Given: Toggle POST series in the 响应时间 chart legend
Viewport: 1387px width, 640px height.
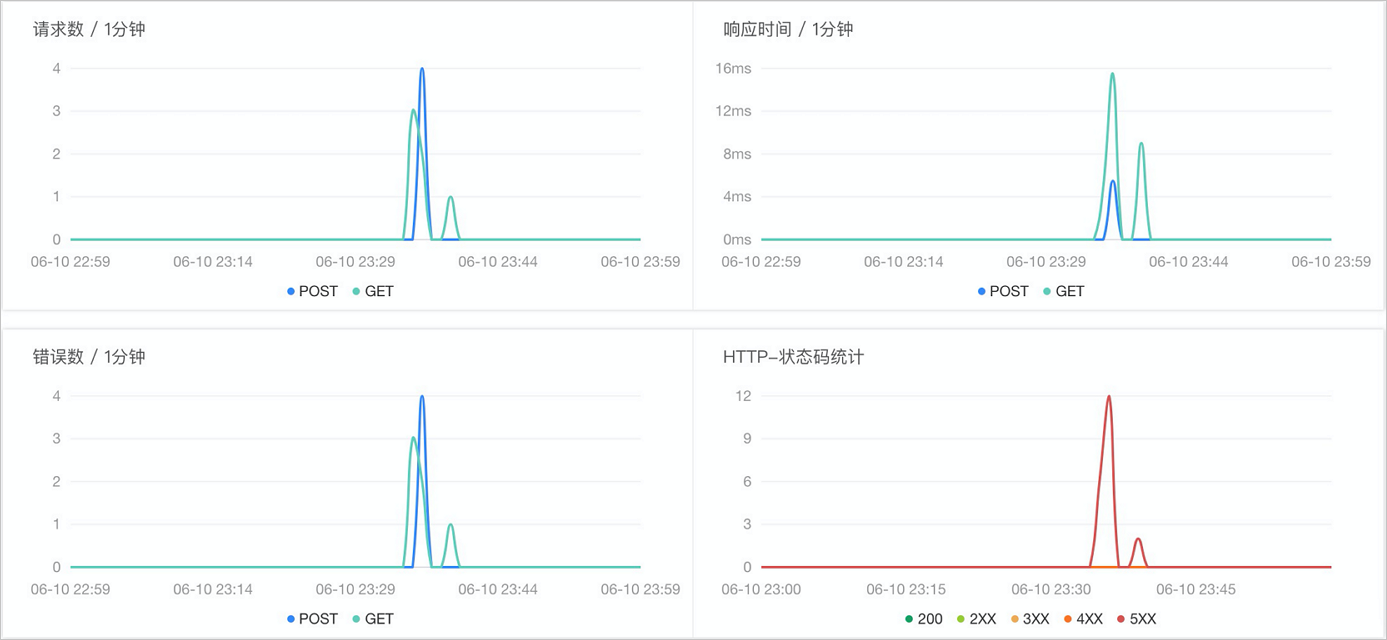Looking at the screenshot, I should coord(1003,291).
